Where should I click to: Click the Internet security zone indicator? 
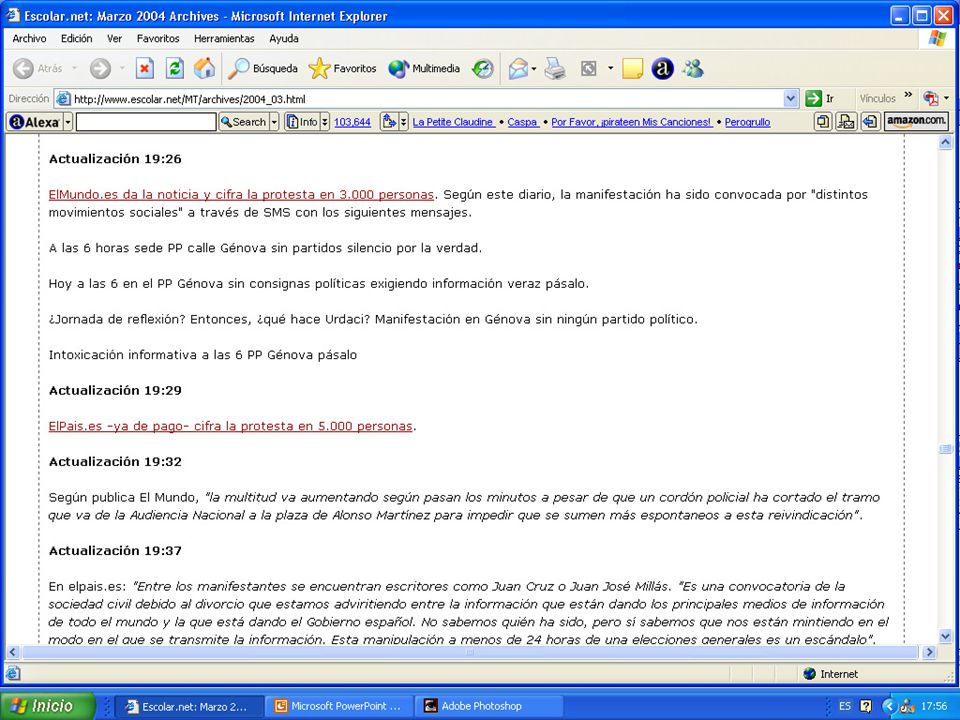pos(830,673)
